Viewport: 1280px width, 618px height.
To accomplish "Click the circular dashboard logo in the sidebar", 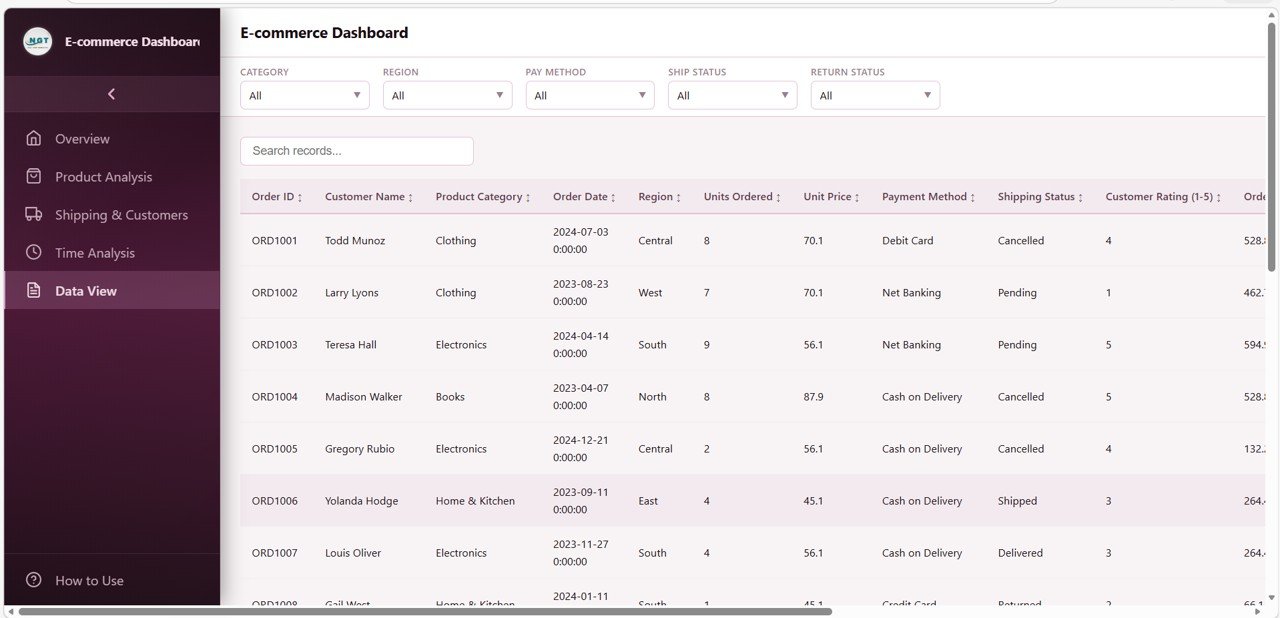I will (37, 41).
